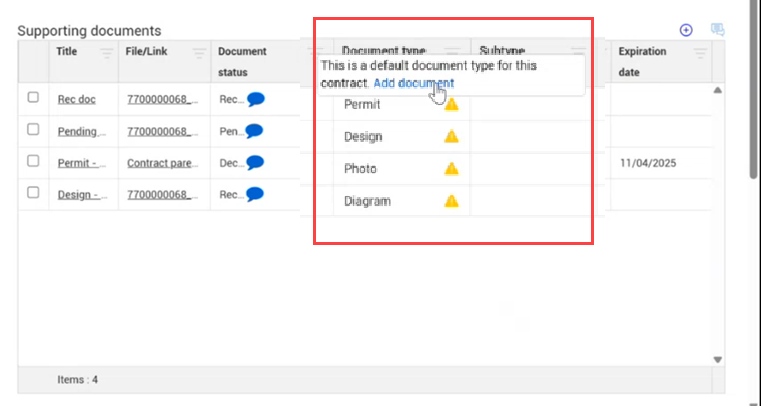
Task: Open comment bubble in Rec doc row
Action: point(256,99)
